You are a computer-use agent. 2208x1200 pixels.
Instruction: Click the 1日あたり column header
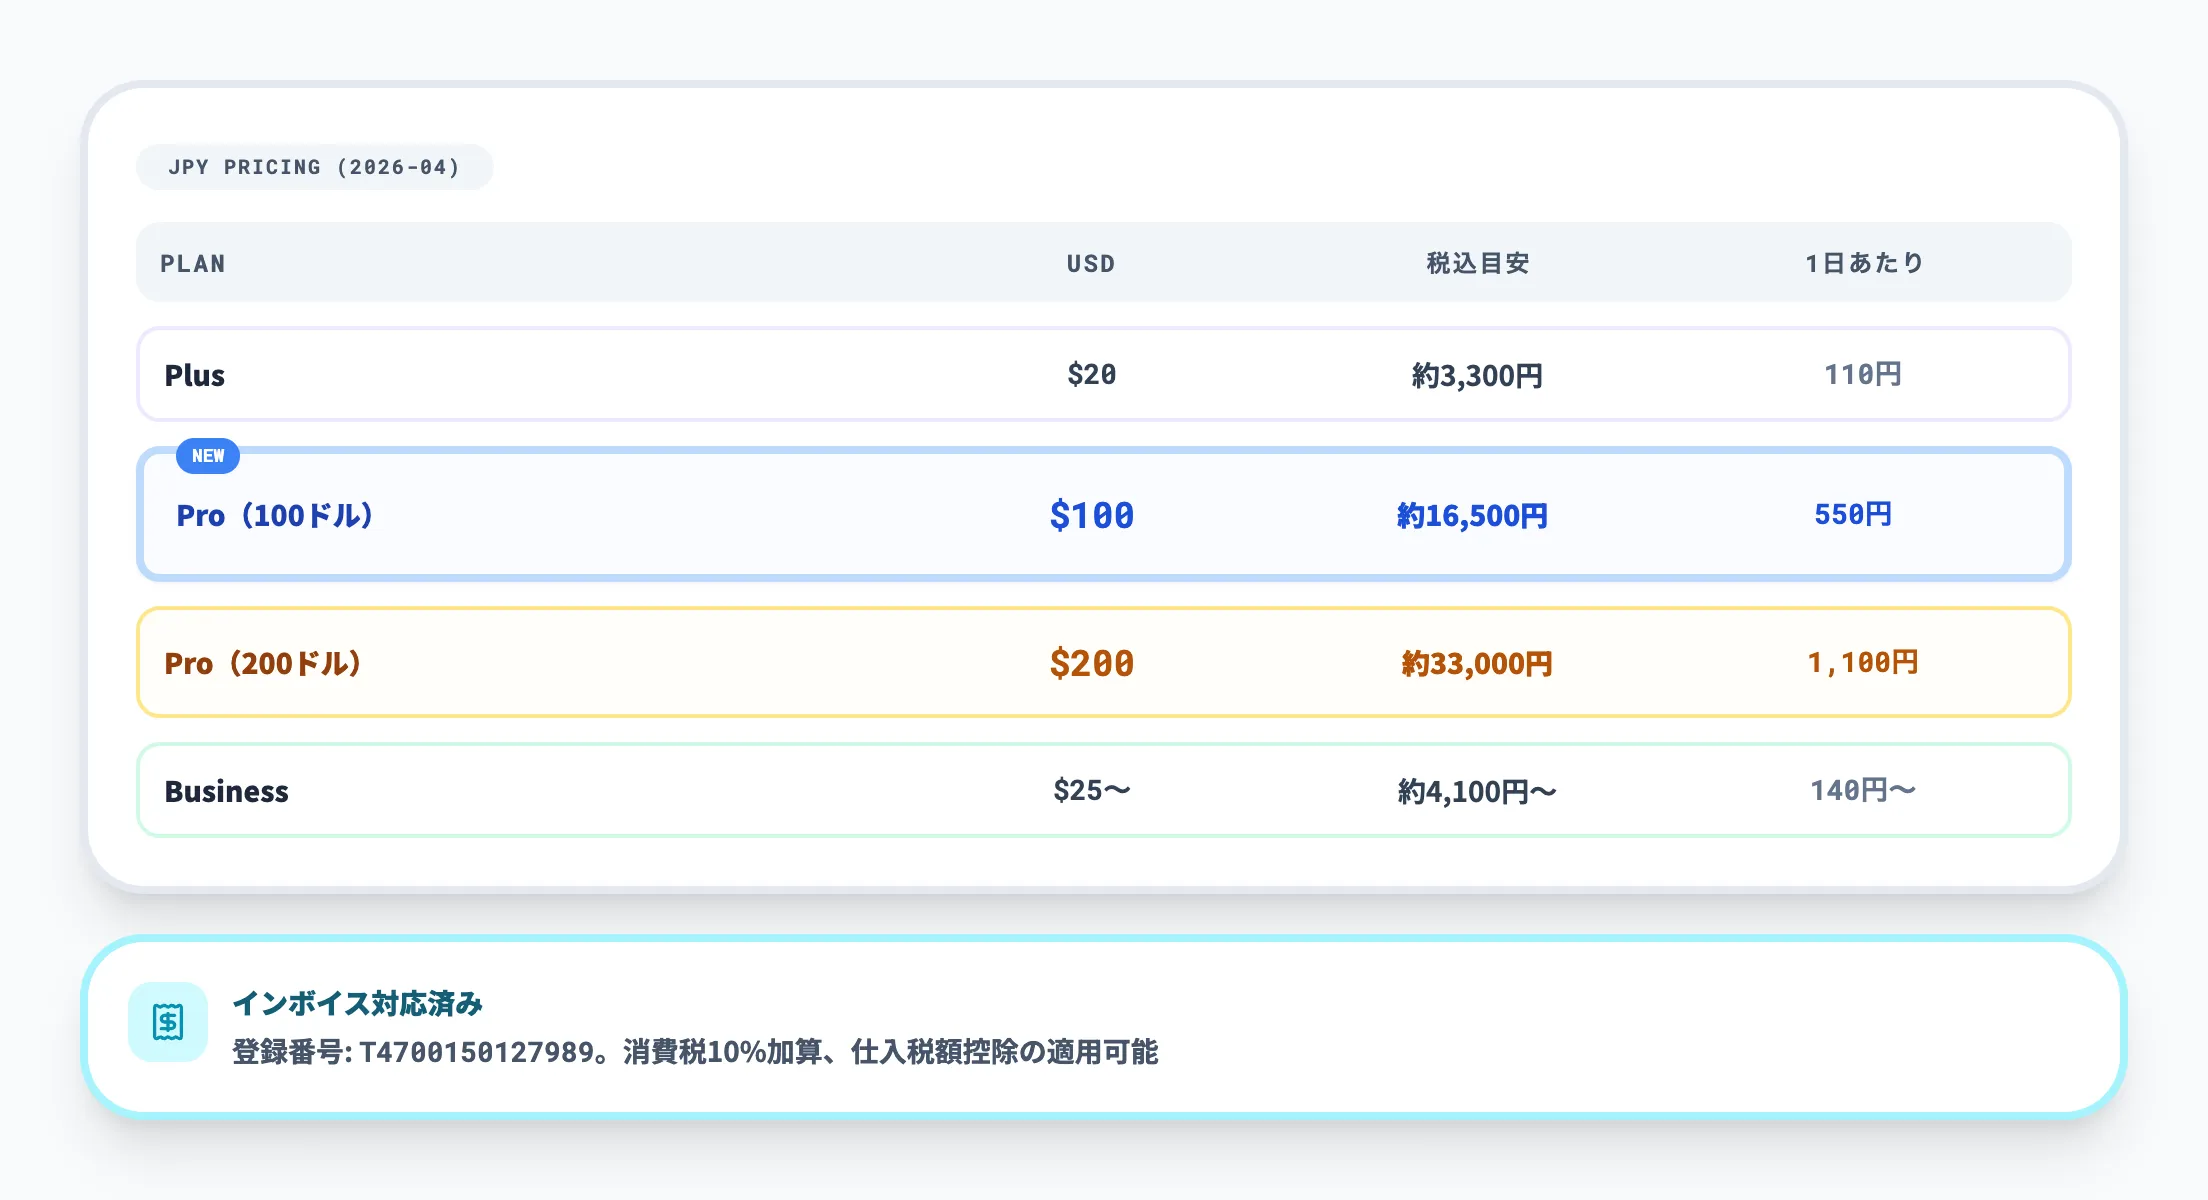pyautogui.click(x=1864, y=263)
